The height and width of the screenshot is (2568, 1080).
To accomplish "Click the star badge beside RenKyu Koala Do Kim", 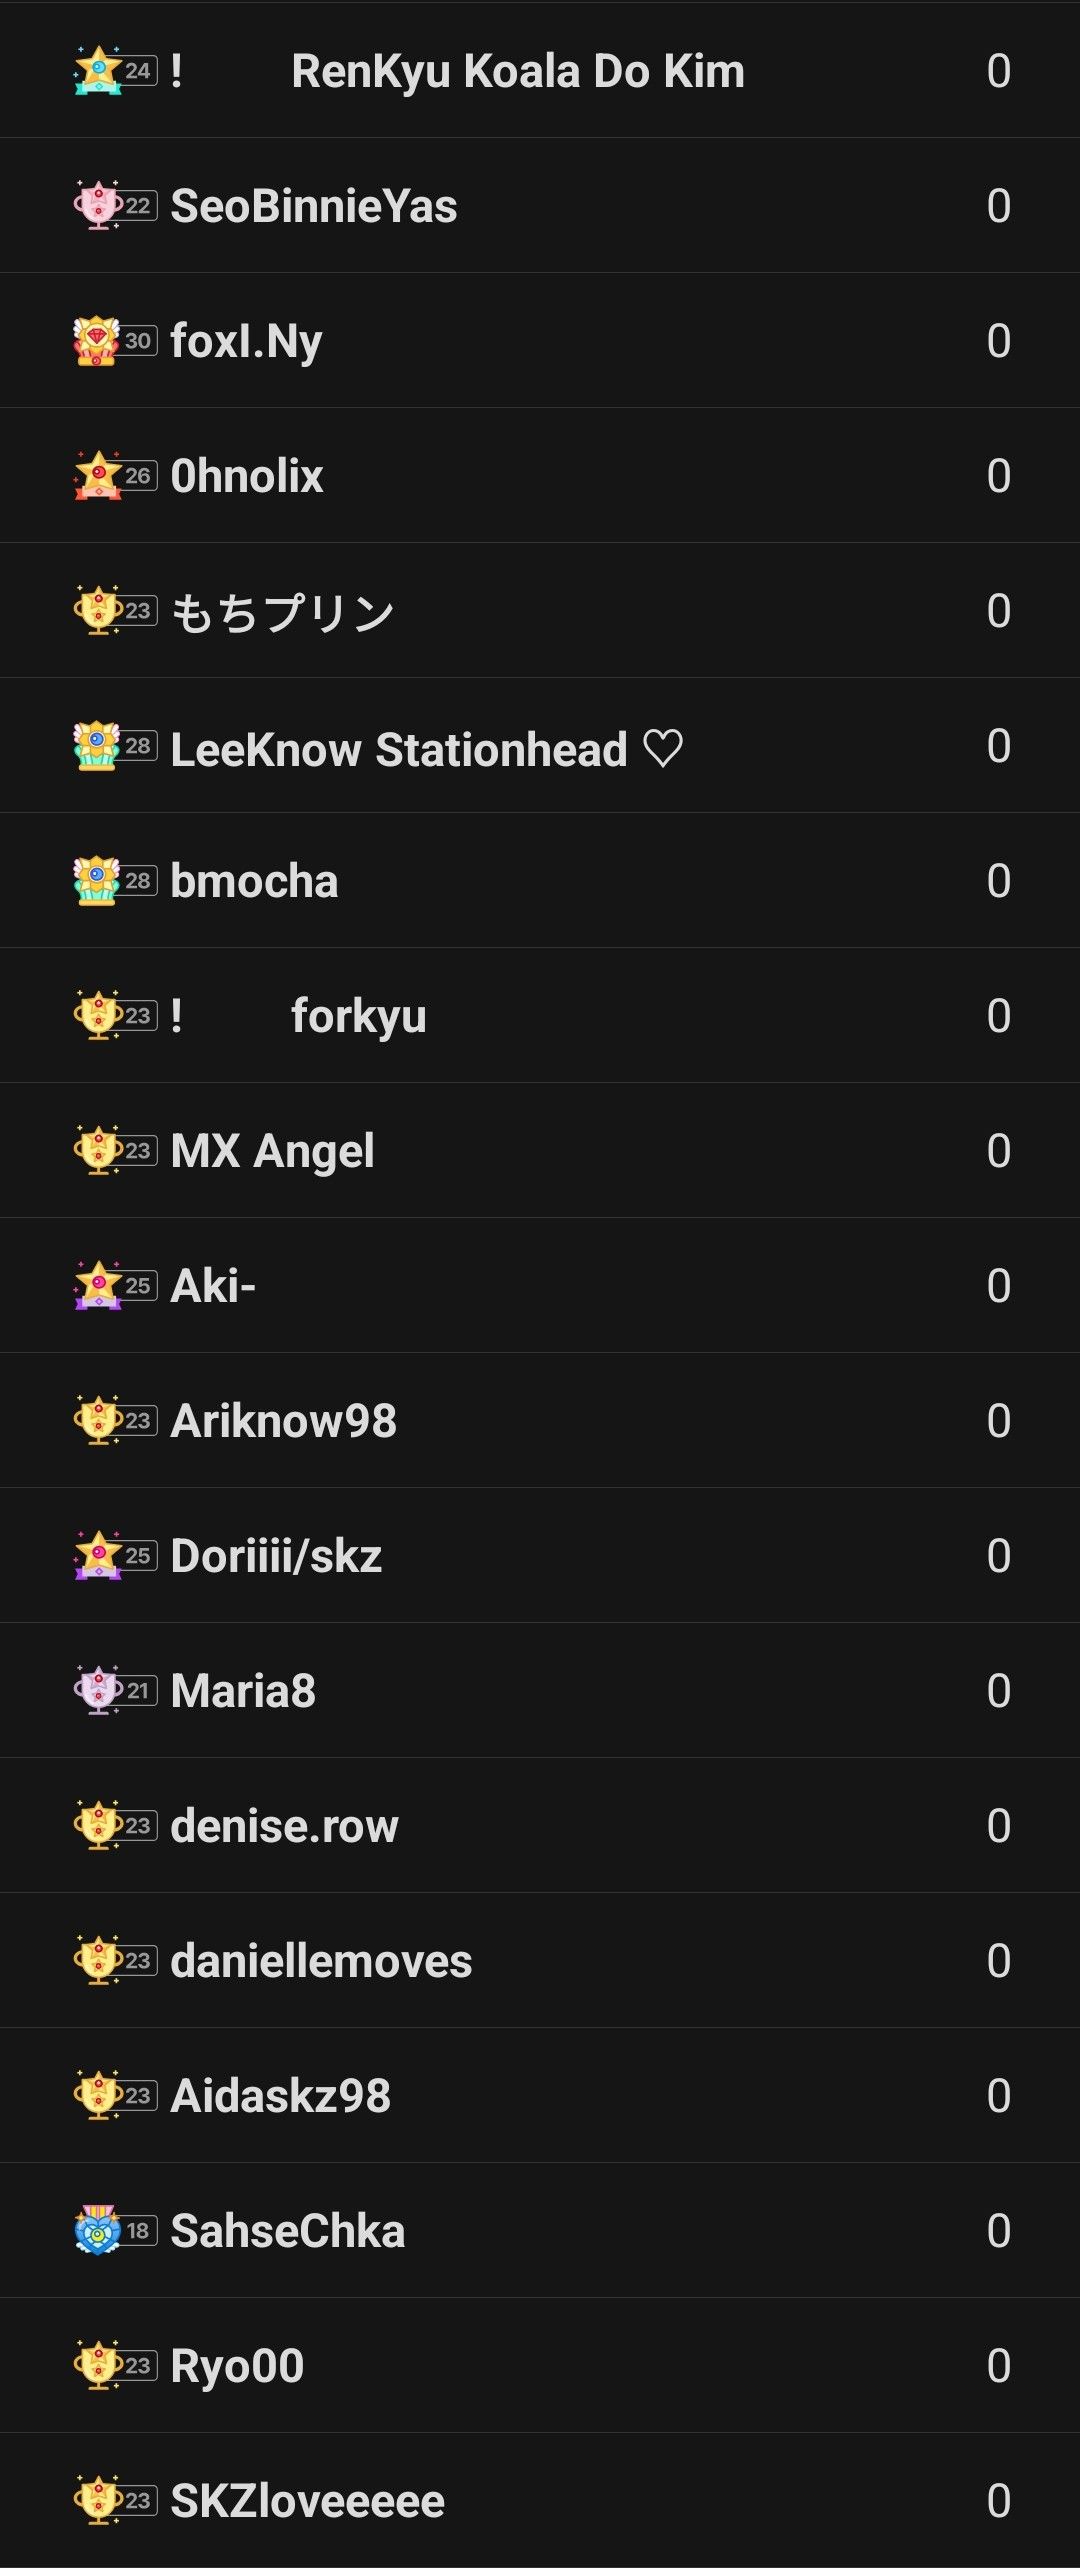I will pos(97,71).
